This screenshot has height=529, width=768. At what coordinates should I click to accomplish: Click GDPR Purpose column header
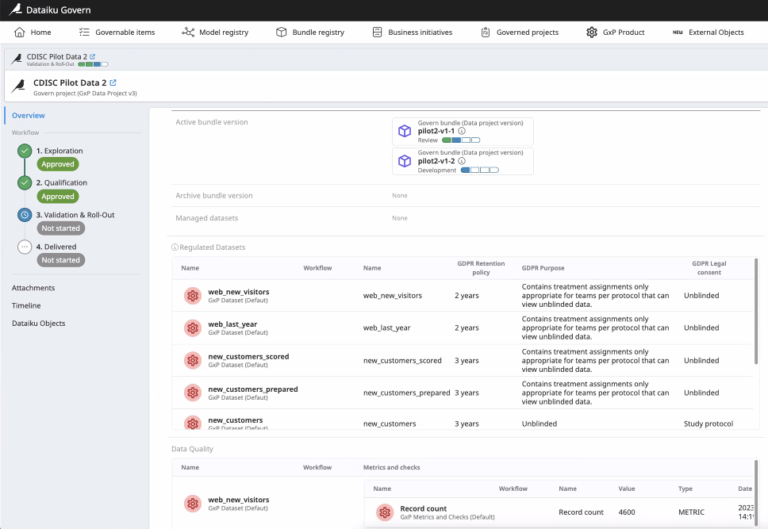(543, 268)
